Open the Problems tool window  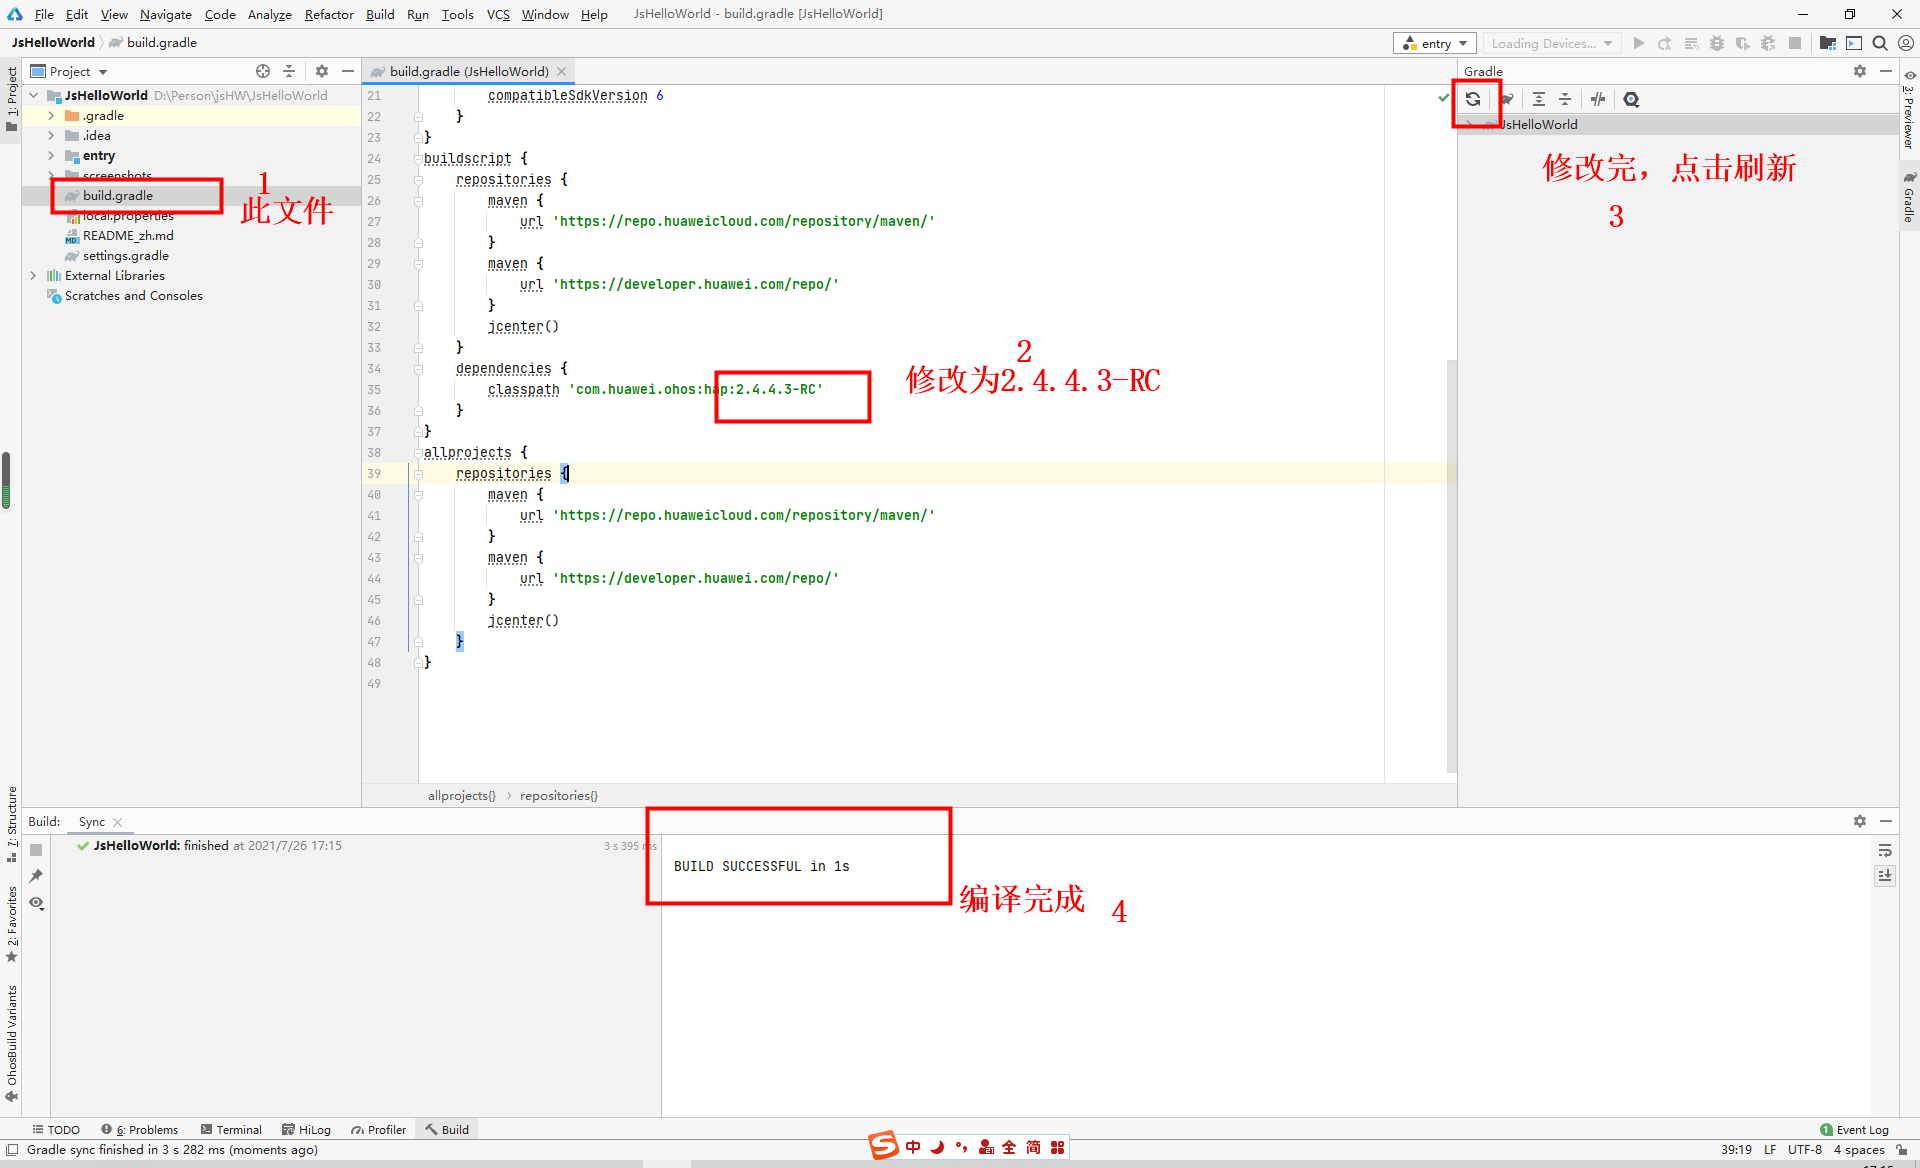(140, 1129)
